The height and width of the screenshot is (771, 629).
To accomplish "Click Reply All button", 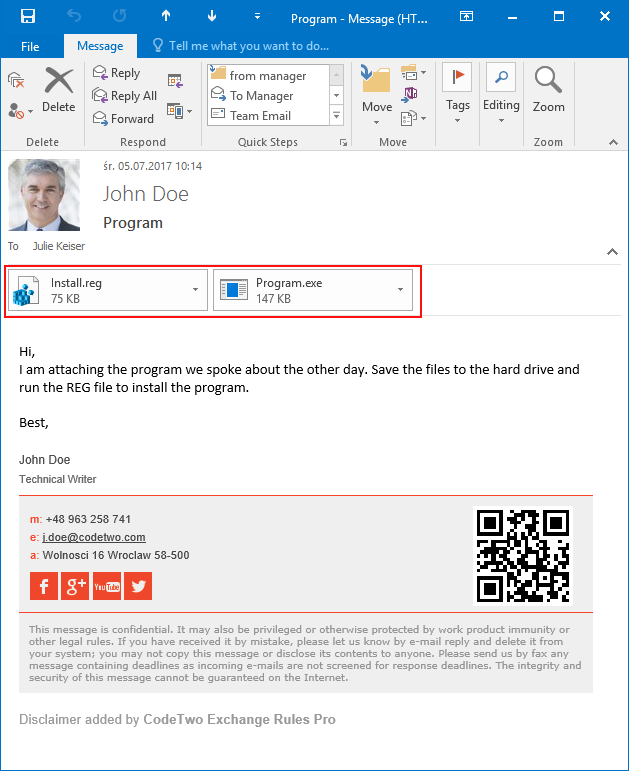I will click(125, 95).
